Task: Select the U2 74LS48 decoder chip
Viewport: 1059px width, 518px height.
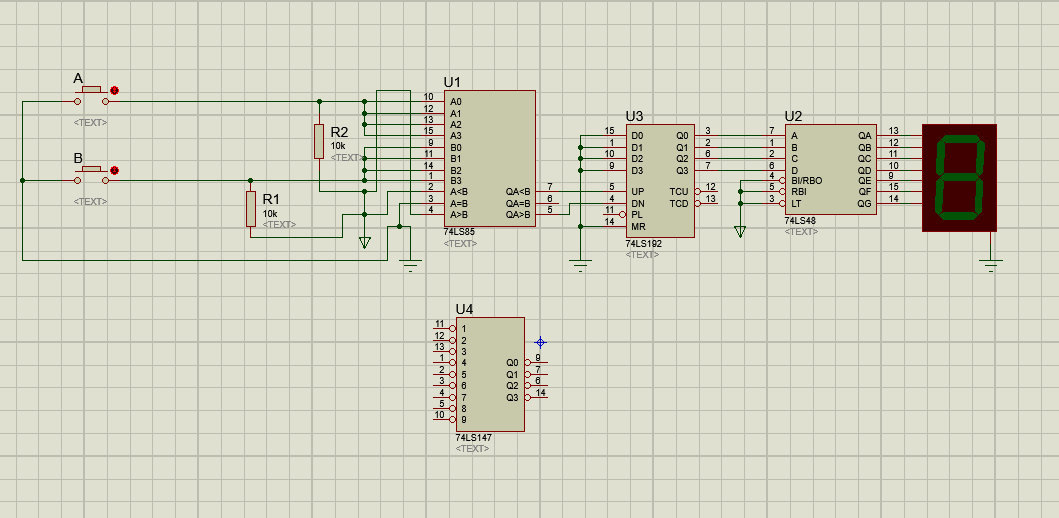Action: (830, 170)
